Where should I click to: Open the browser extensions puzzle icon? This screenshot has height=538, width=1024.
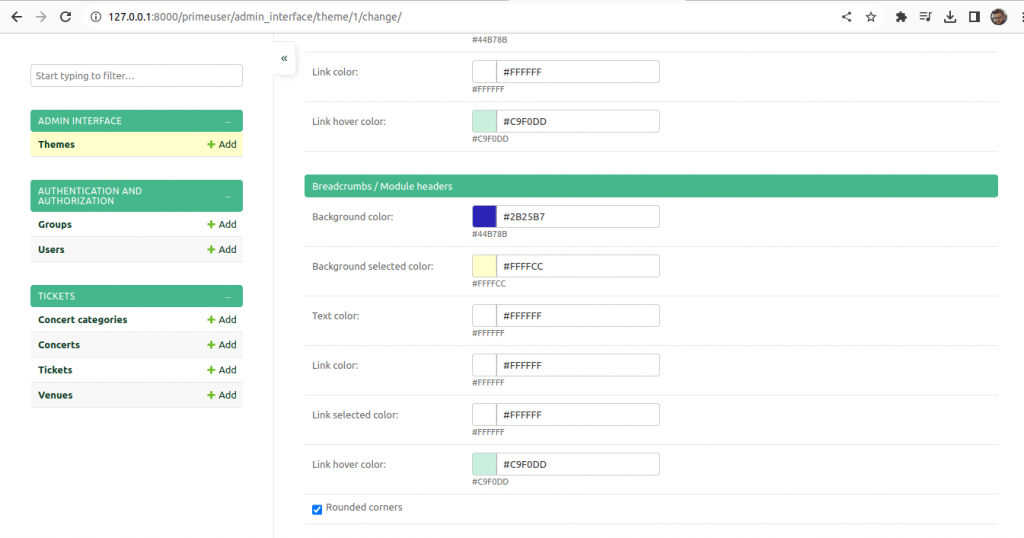point(901,17)
